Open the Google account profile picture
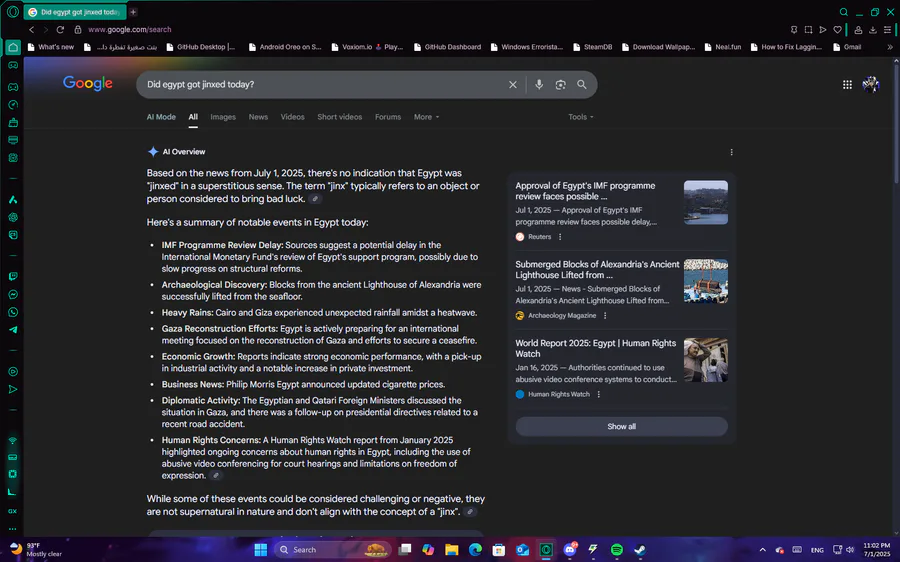 pyautogui.click(x=871, y=84)
